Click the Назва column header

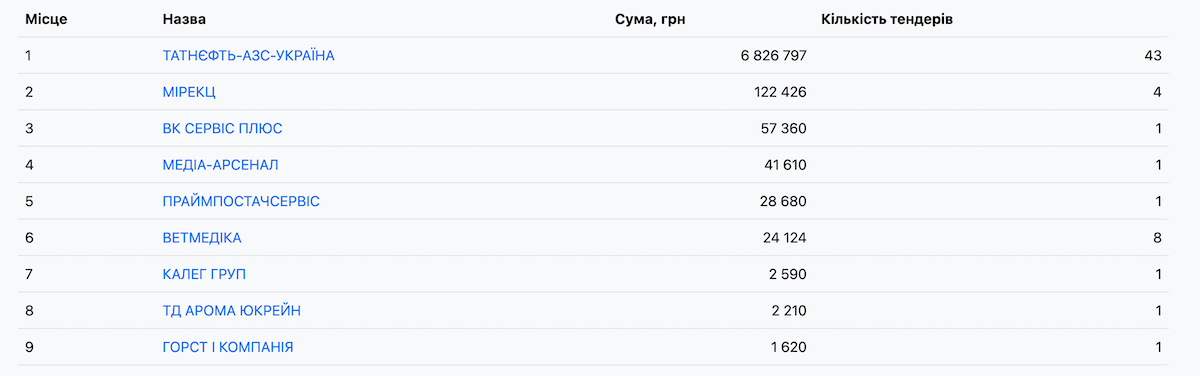coord(185,19)
